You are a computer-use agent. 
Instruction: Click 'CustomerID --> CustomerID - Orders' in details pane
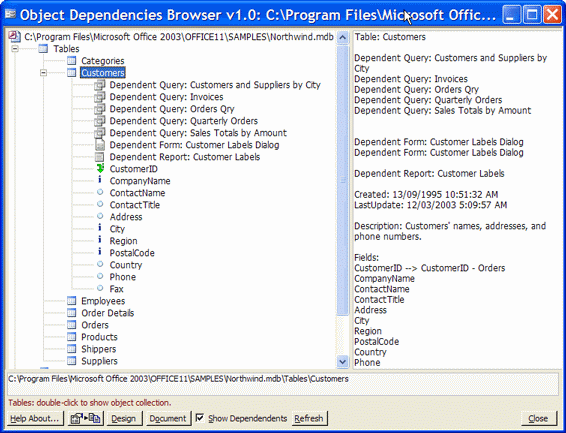coord(430,268)
